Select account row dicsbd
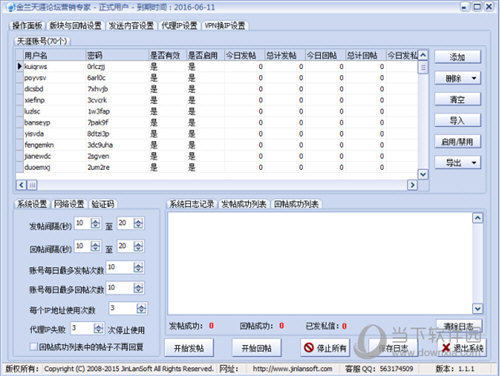The width and height of the screenshot is (500, 376). point(217,89)
